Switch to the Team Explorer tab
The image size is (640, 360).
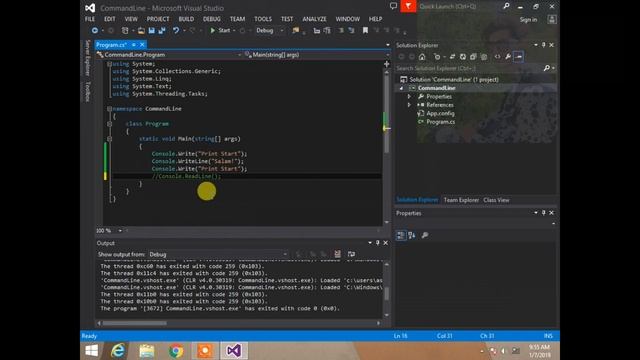click(x=461, y=200)
